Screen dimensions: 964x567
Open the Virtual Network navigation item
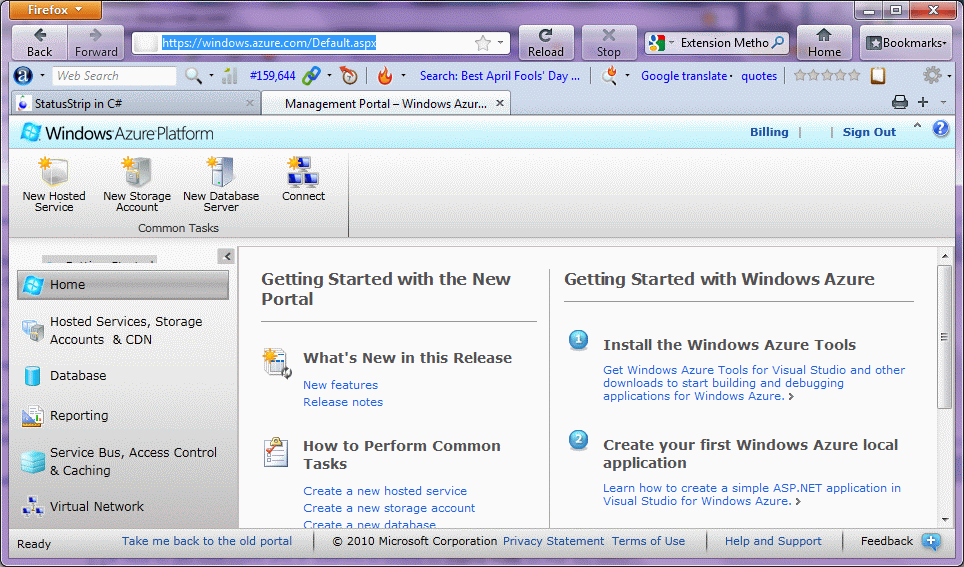(123, 507)
